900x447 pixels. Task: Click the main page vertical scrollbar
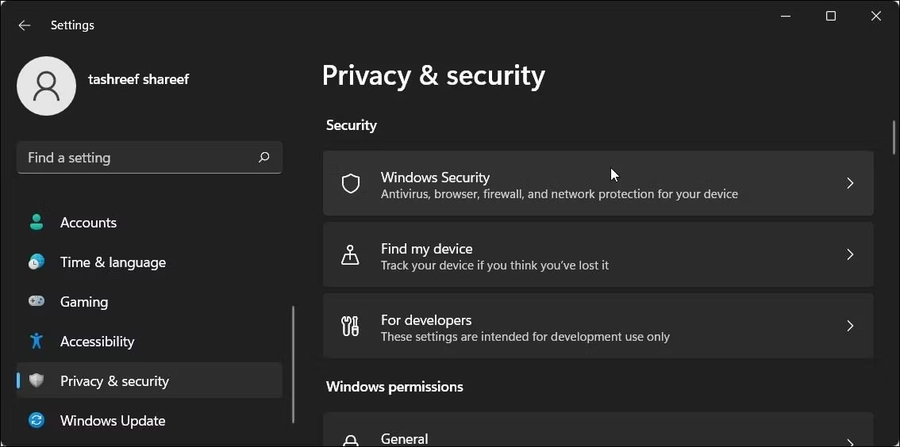click(894, 137)
